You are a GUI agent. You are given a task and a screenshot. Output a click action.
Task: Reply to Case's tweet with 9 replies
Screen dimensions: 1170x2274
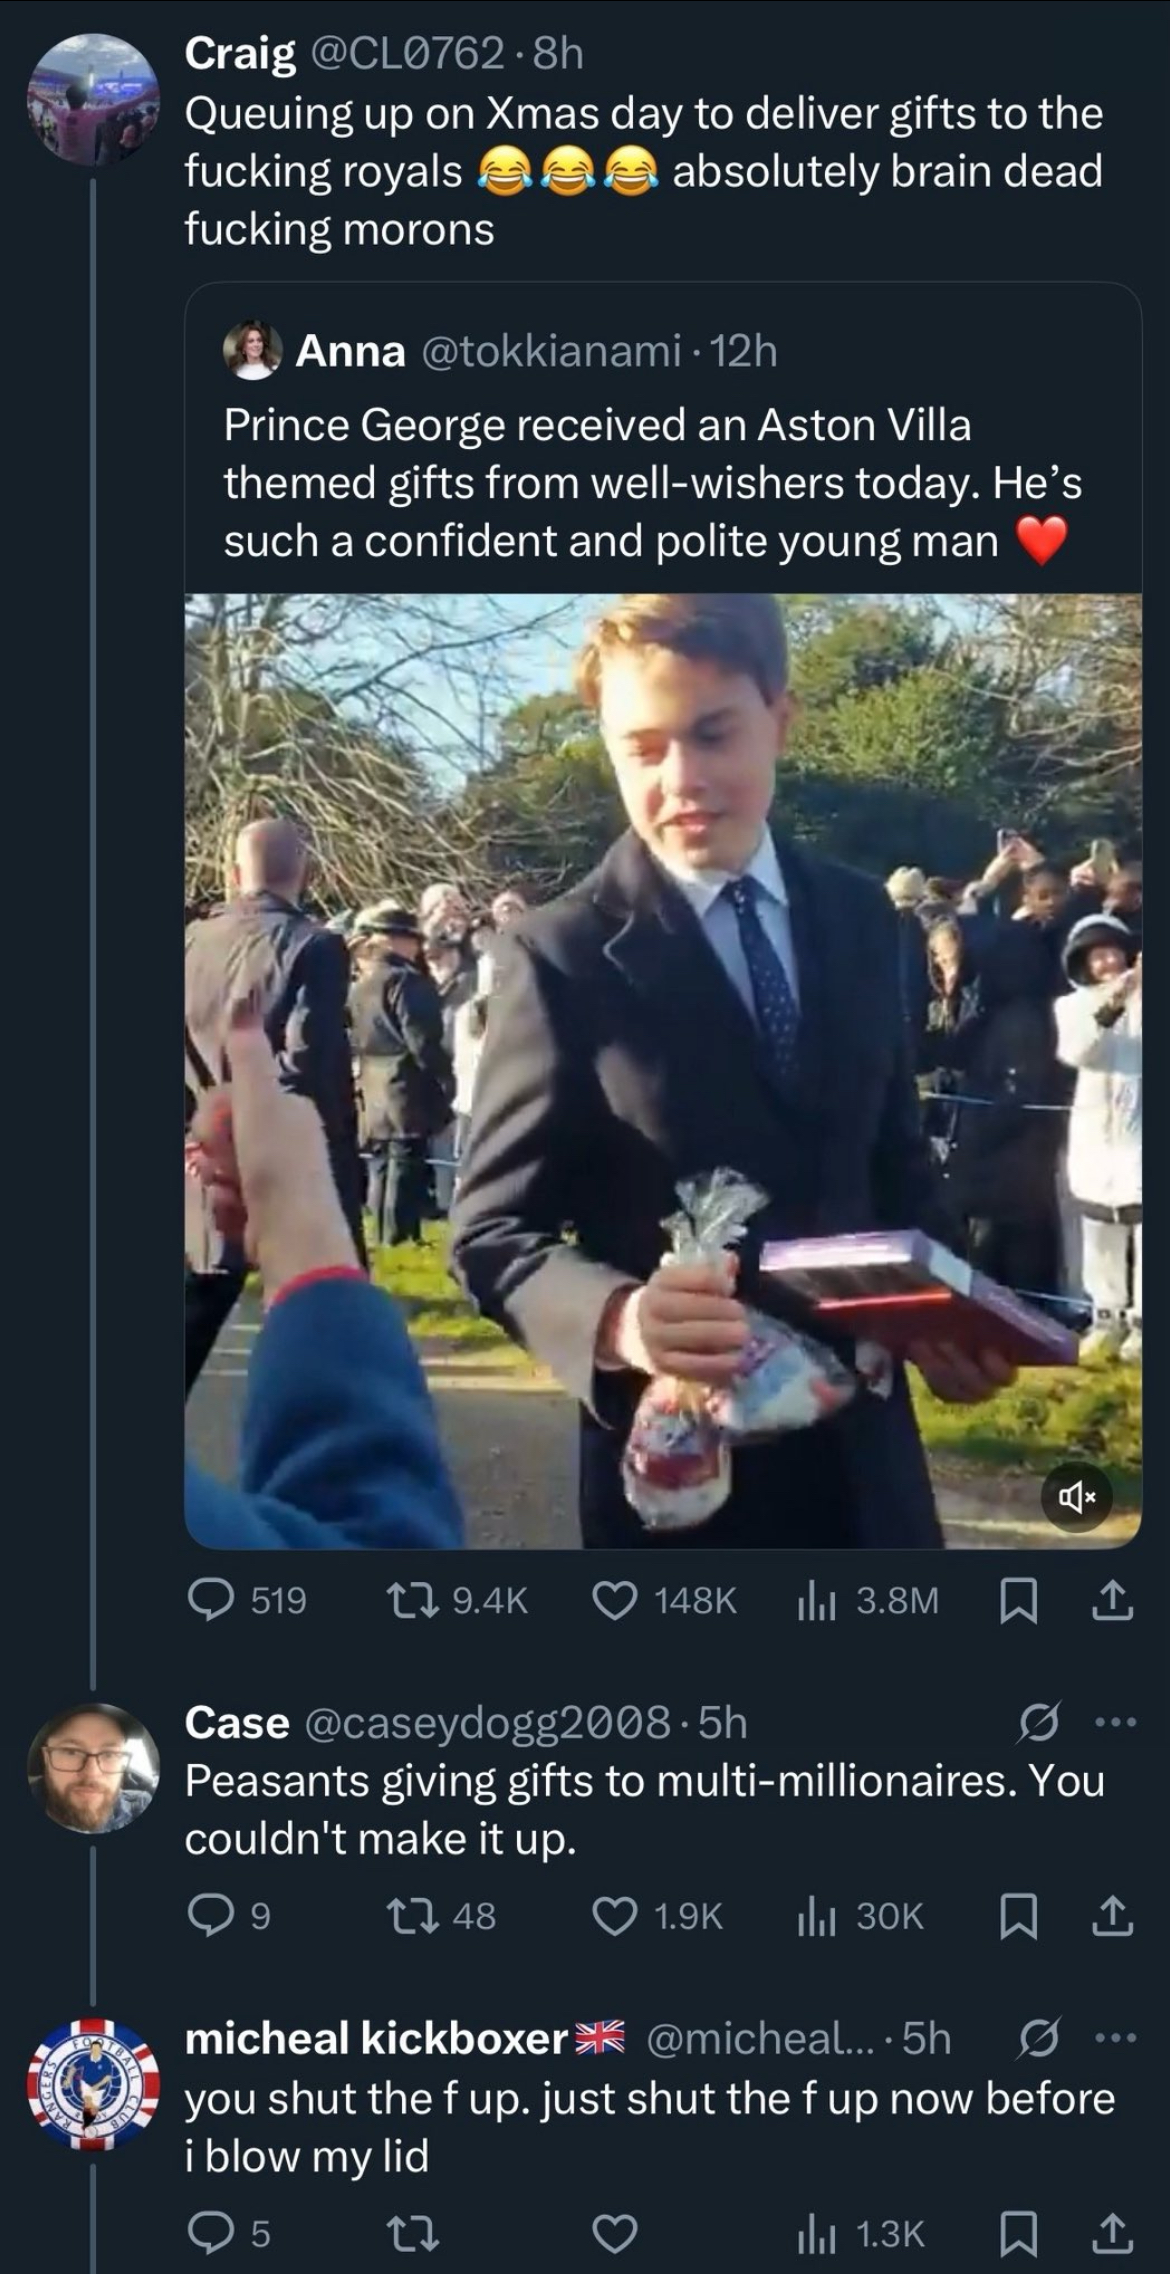click(230, 1915)
